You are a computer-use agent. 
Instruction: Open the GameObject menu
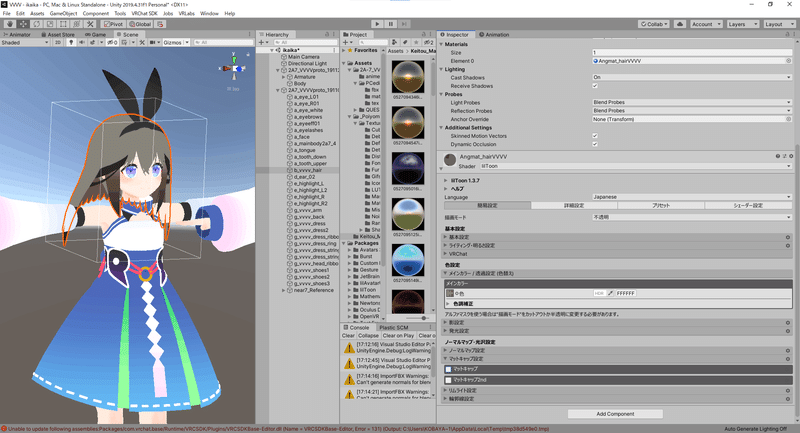(x=63, y=13)
